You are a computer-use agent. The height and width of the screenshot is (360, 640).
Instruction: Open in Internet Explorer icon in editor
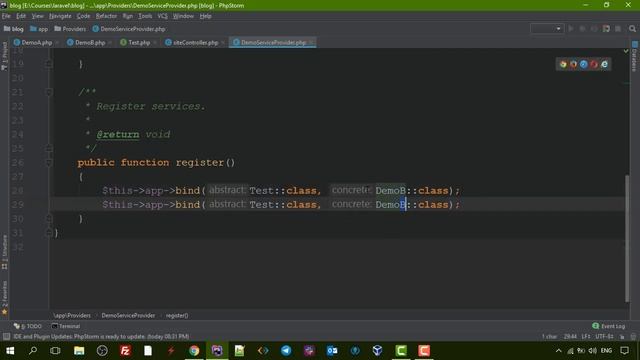604,64
